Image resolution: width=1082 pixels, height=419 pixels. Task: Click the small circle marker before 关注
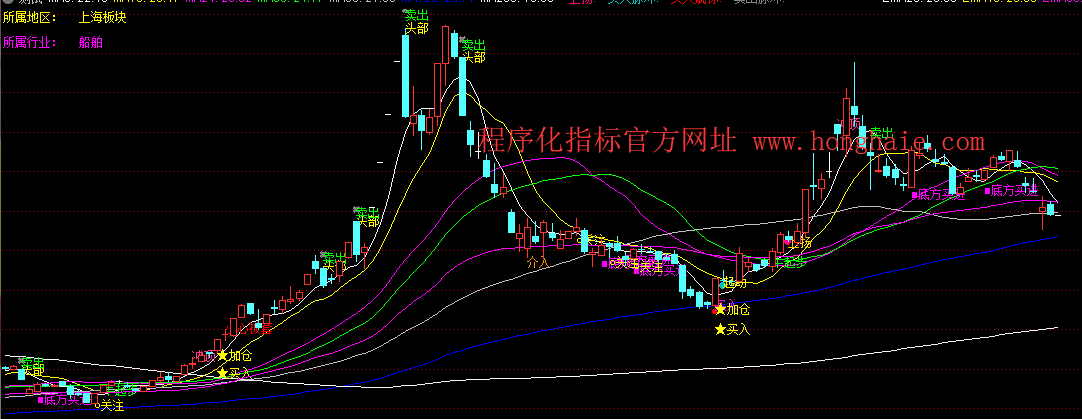96,405
